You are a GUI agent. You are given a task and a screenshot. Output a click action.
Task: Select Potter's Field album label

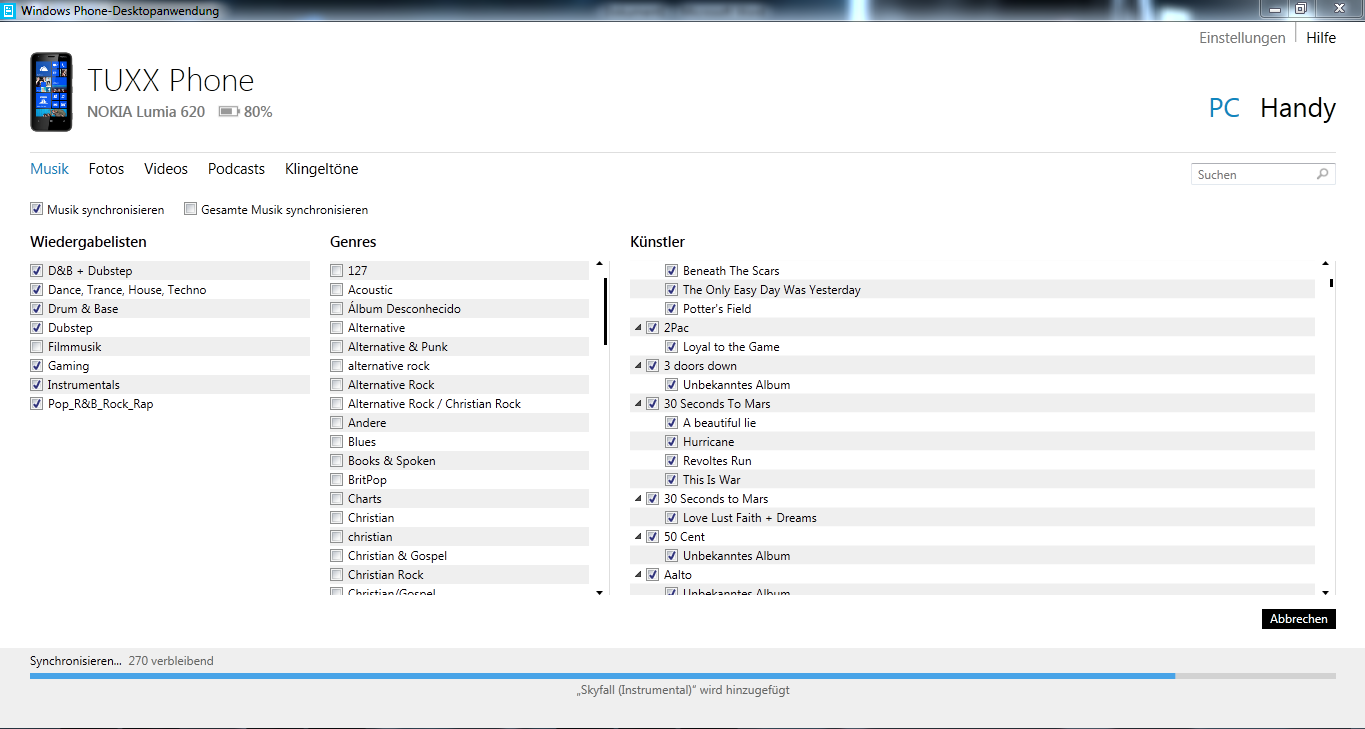[717, 309]
